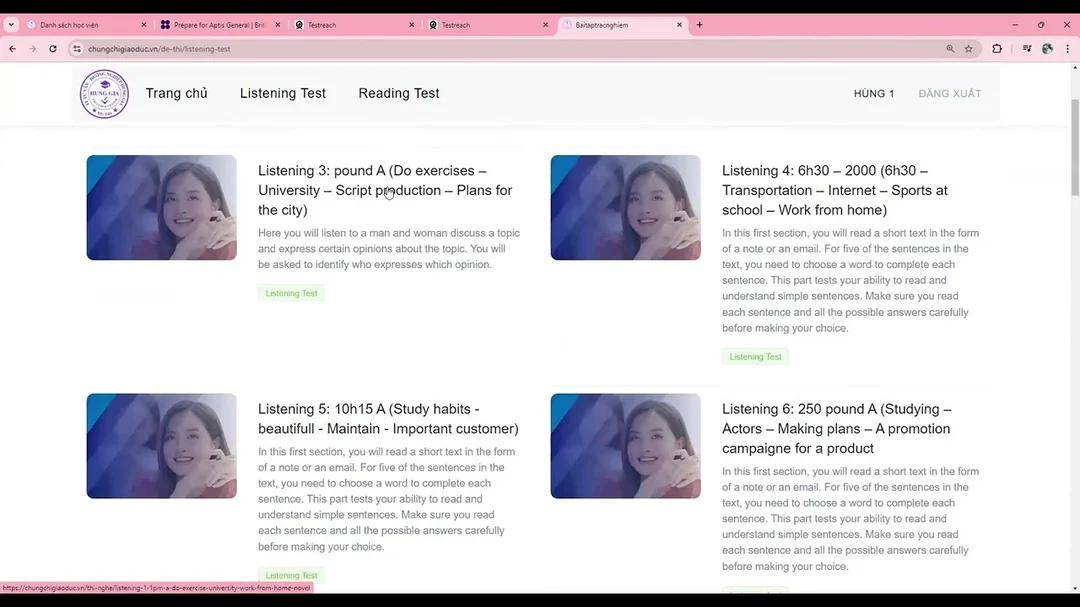This screenshot has width=1080, height=607.
Task: Select the Baitaptracnghiem tab
Action: [622, 25]
